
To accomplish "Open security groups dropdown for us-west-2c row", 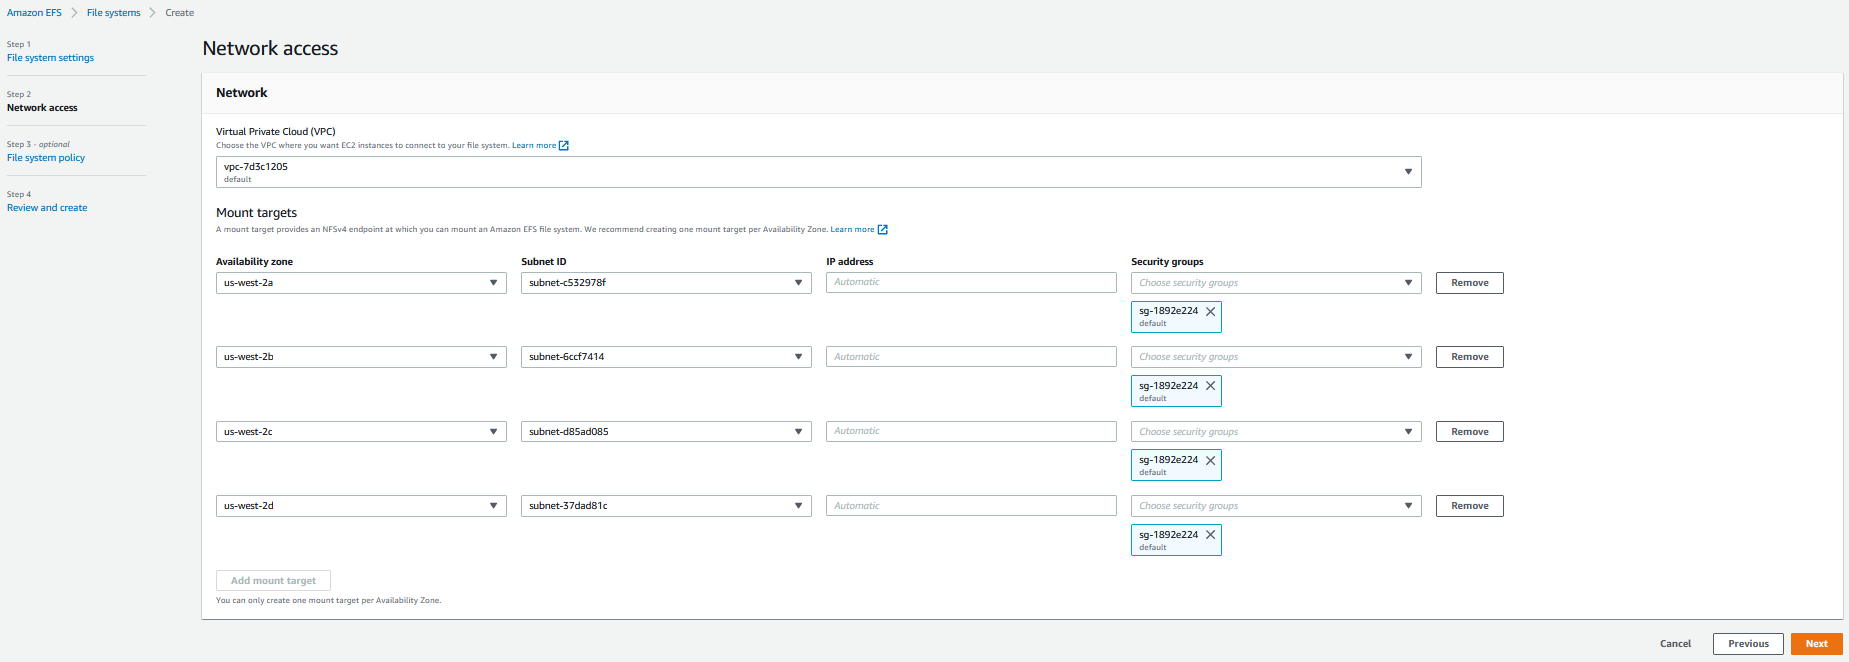I will click(x=1276, y=432).
